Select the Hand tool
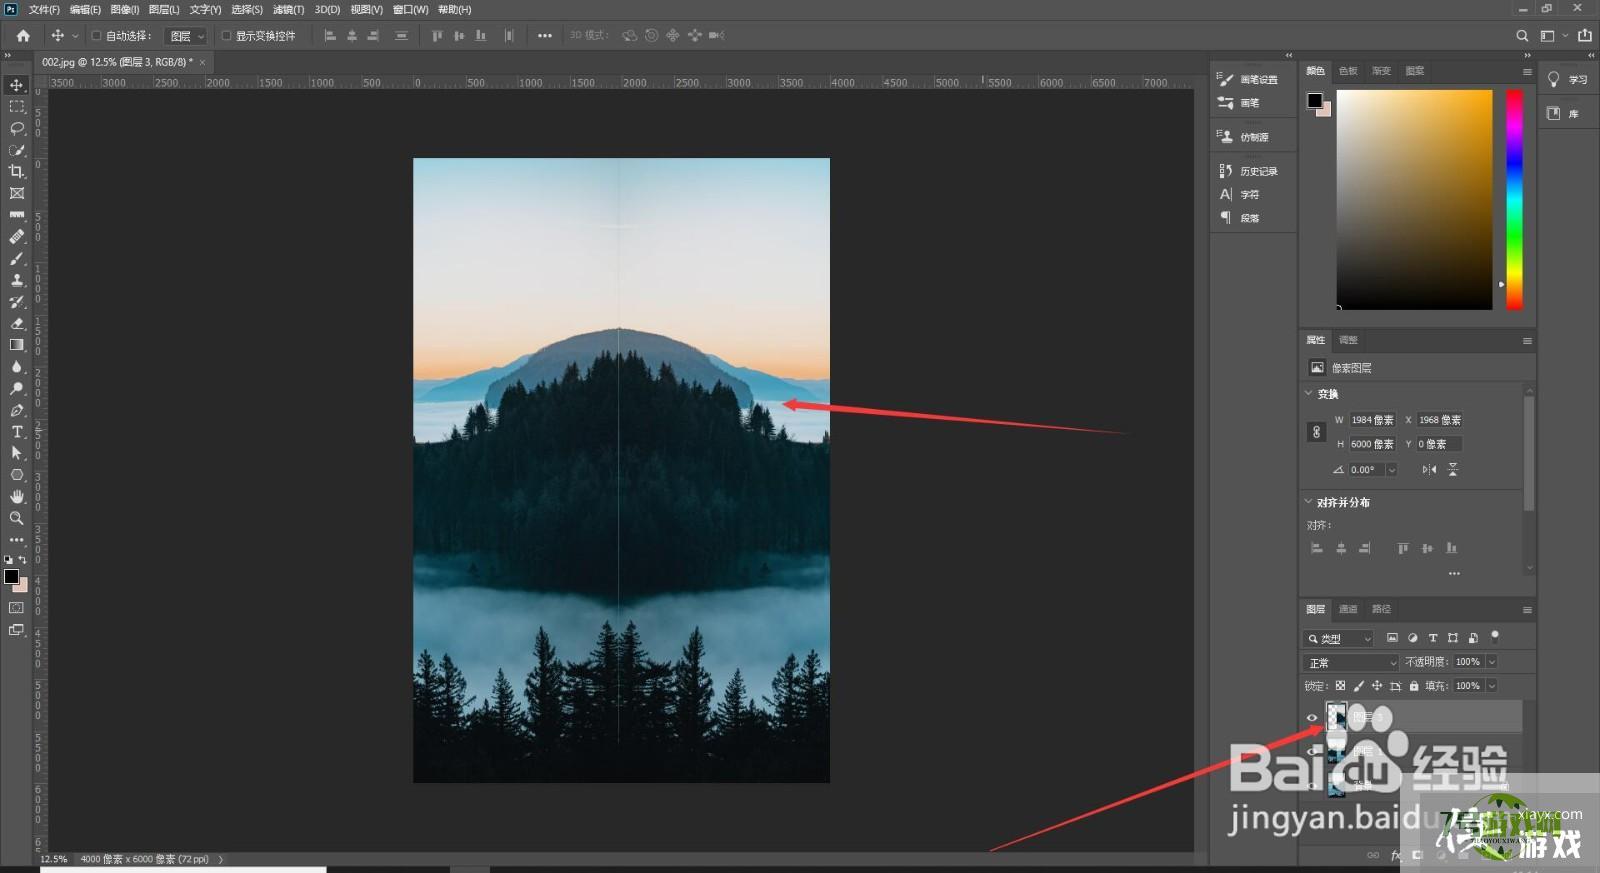The width and height of the screenshot is (1600, 873). pos(17,497)
